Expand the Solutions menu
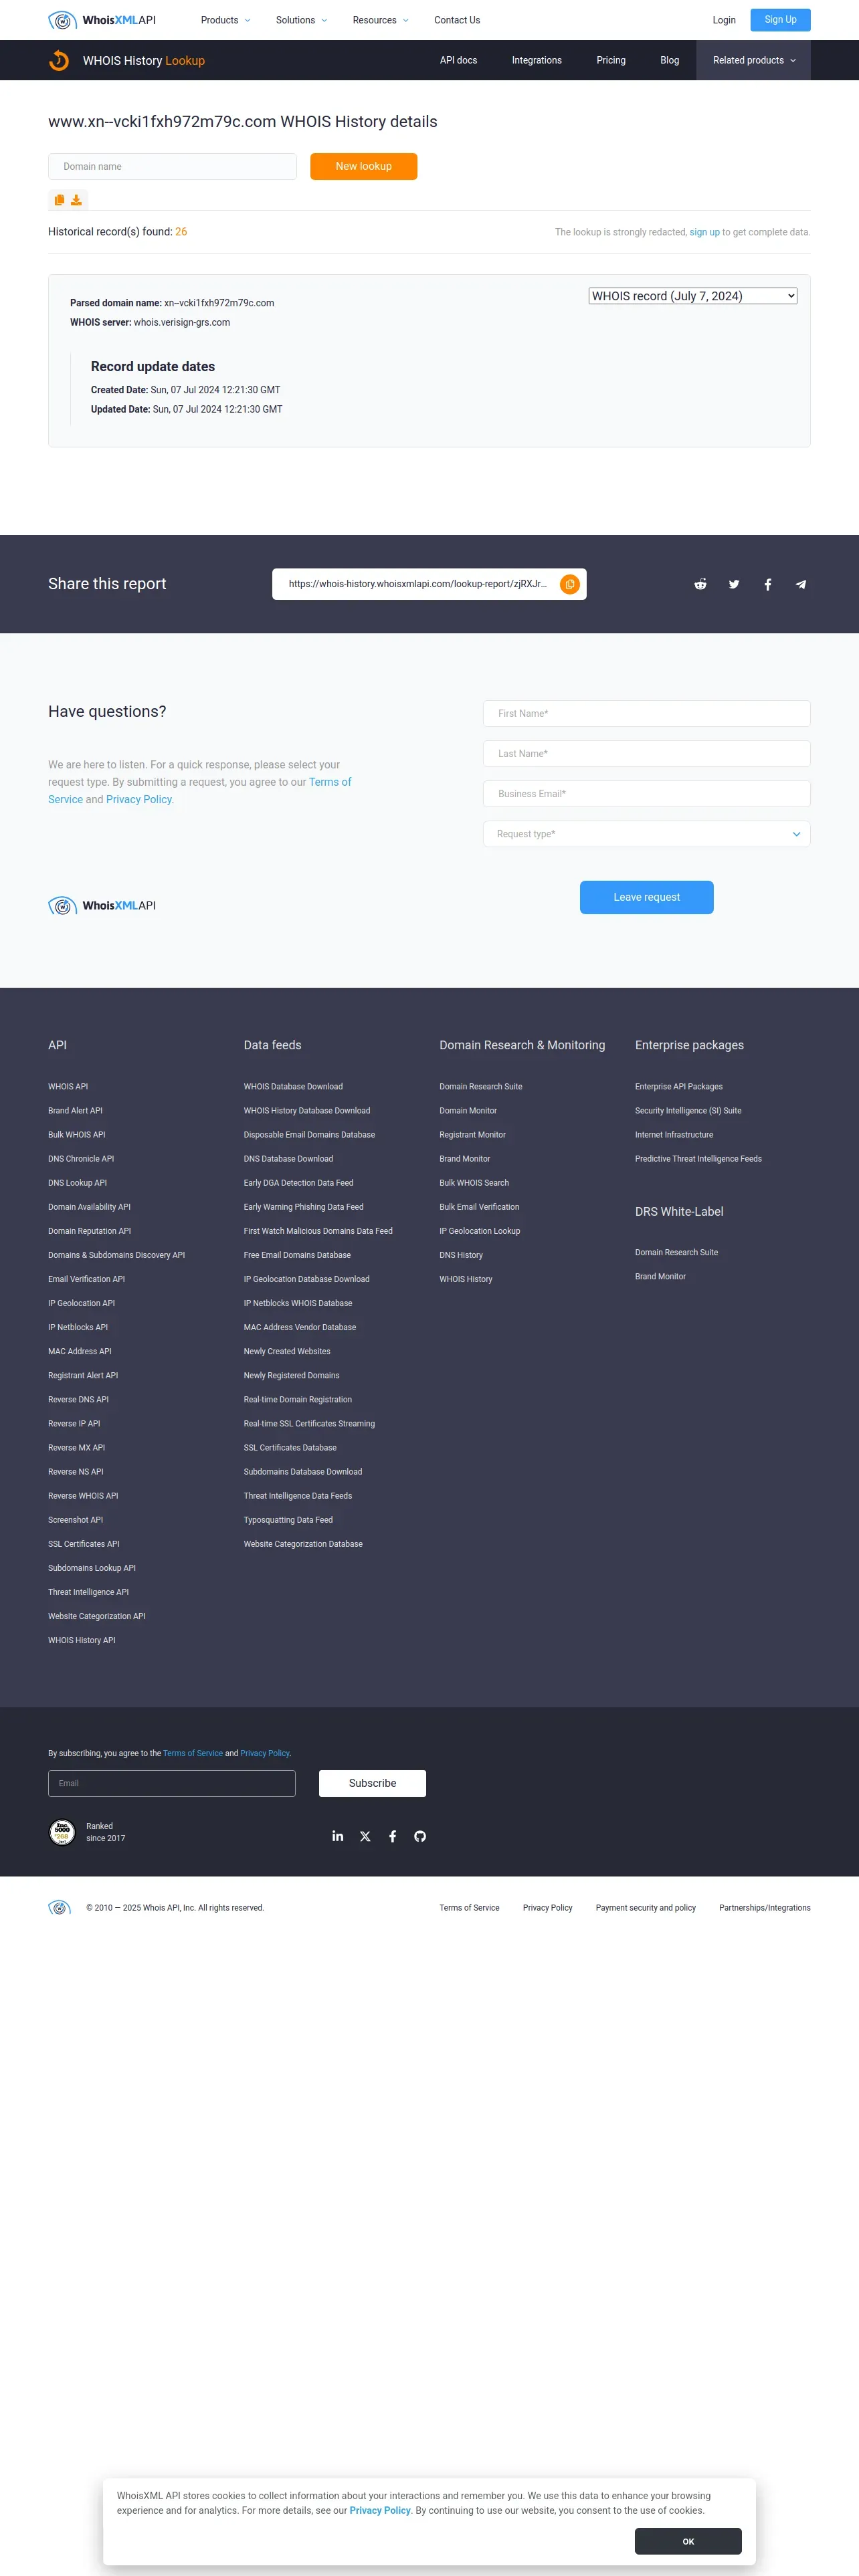 click(301, 20)
